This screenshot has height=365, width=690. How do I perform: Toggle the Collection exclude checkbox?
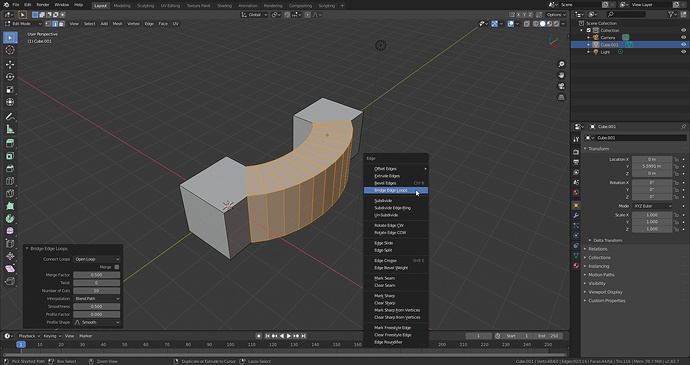pos(589,30)
